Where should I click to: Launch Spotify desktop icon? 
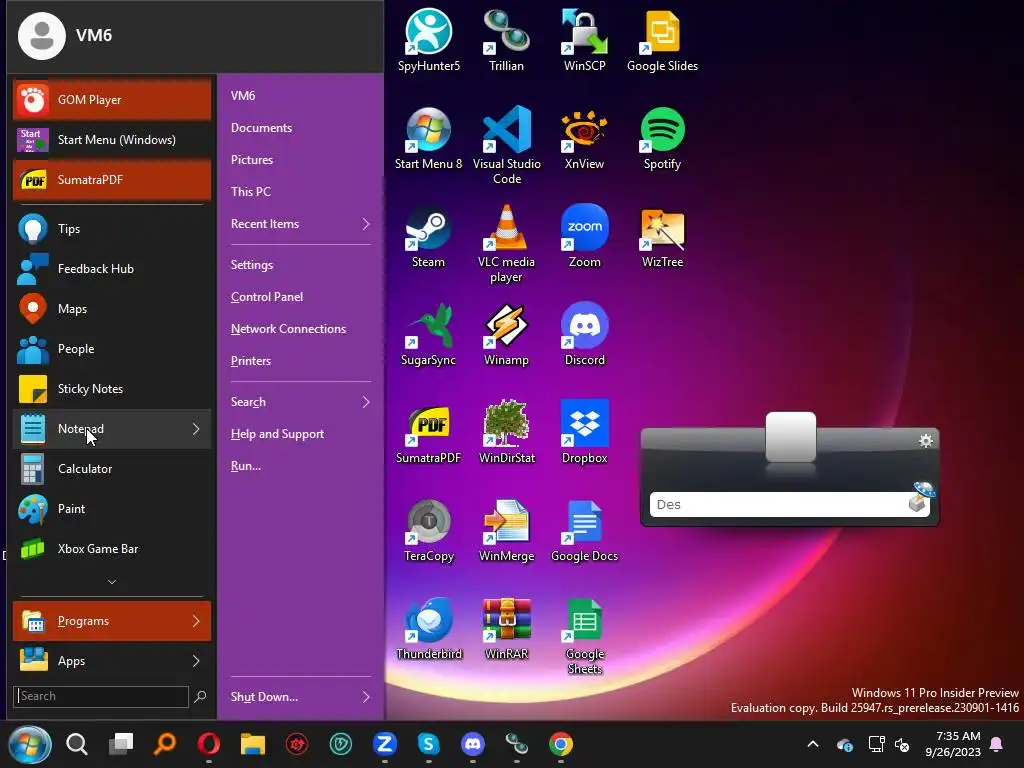click(x=662, y=138)
